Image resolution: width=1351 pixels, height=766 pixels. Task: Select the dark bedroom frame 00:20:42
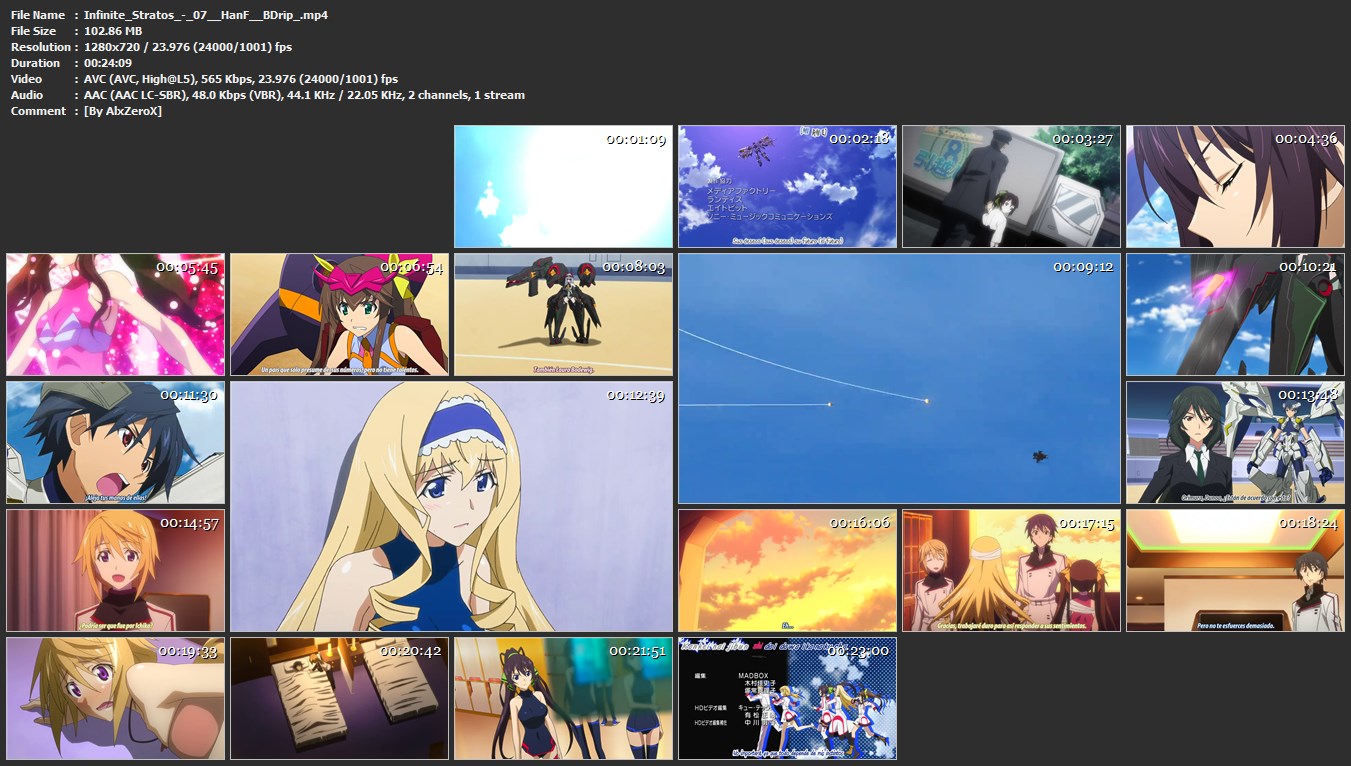[339, 698]
